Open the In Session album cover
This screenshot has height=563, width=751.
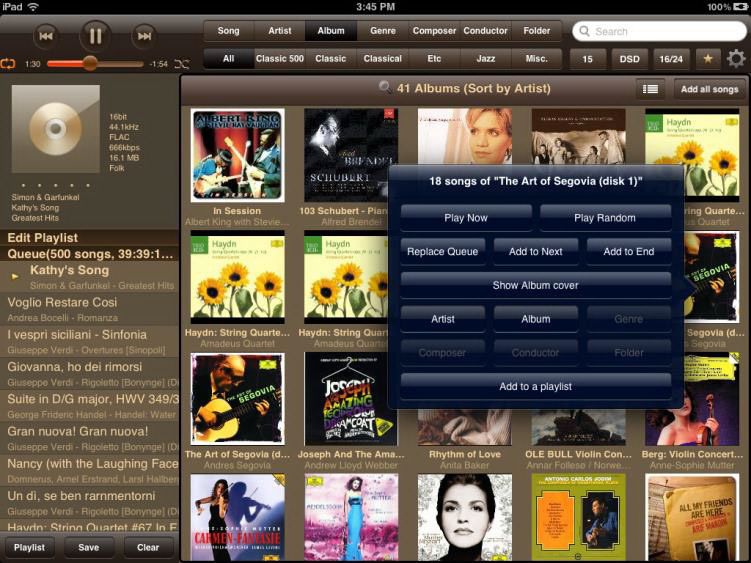(x=237, y=155)
